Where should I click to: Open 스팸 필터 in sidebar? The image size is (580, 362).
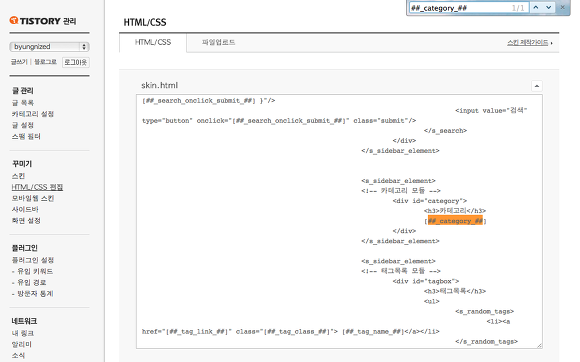26,136
